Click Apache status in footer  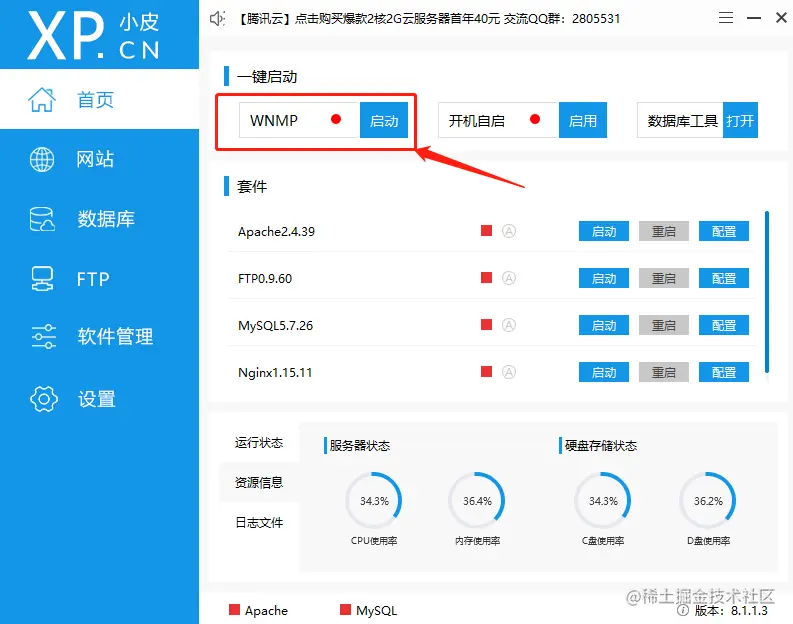258,610
